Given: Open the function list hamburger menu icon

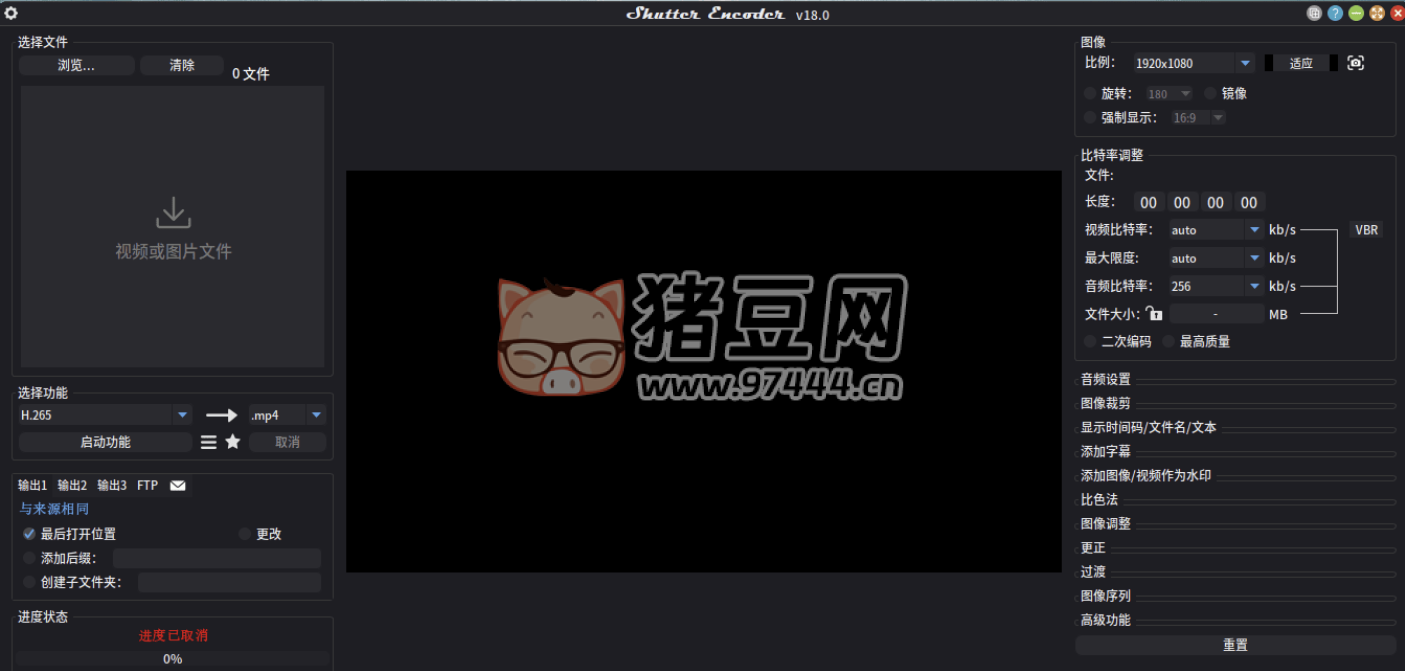Looking at the screenshot, I should (x=208, y=442).
